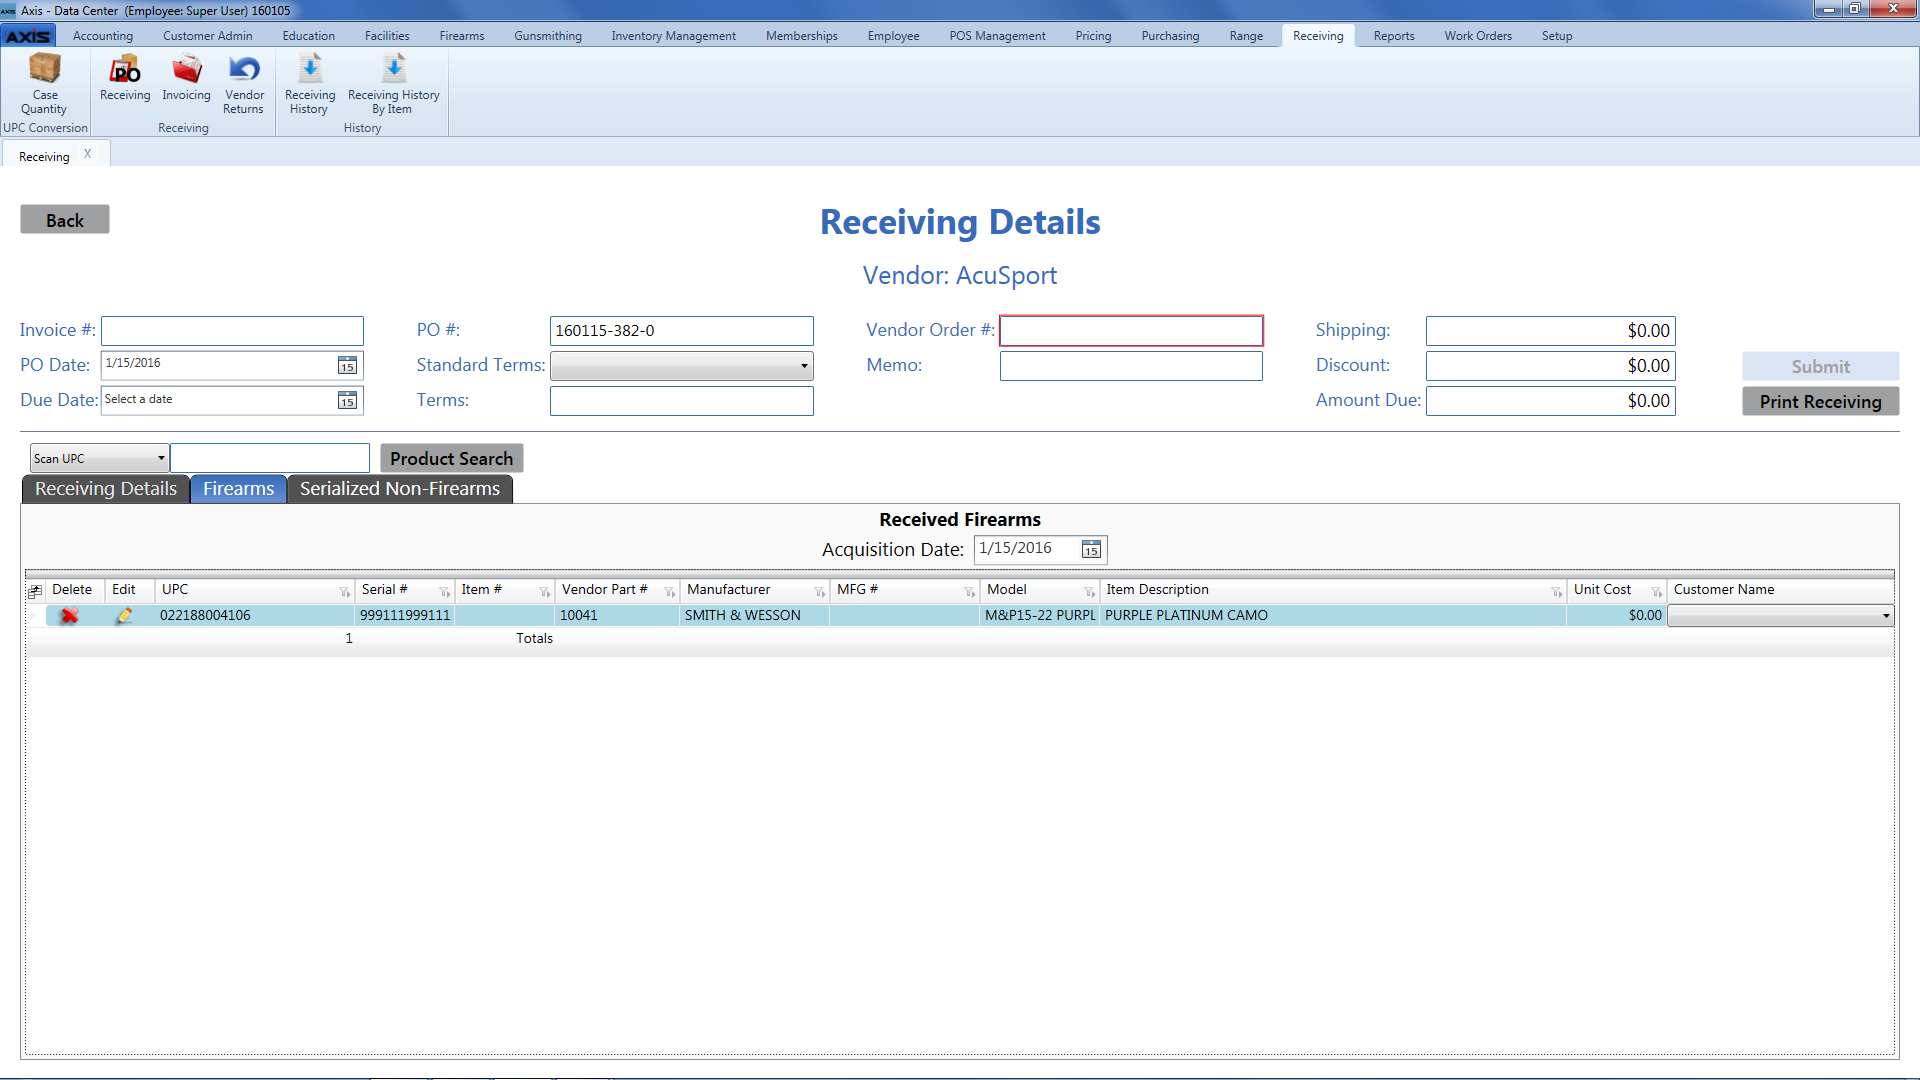
Task: Select the Receiving Details sub-tab
Action: click(x=106, y=489)
